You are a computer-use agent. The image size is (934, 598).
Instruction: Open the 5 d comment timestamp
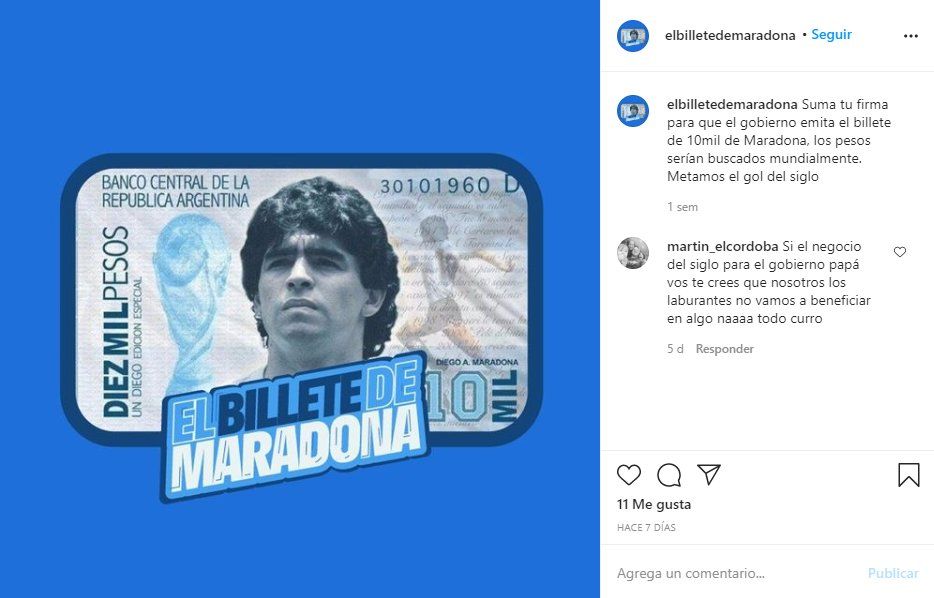click(675, 349)
